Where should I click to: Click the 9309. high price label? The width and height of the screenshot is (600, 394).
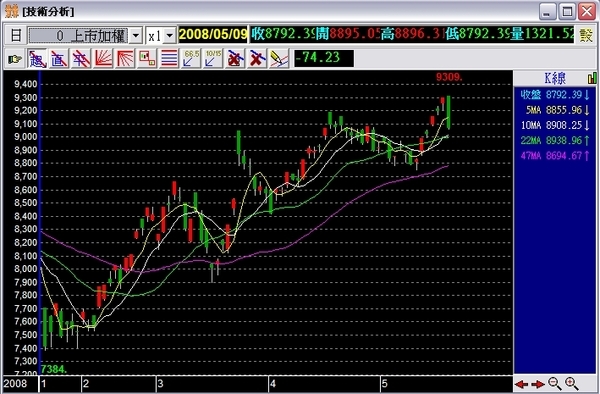(449, 77)
